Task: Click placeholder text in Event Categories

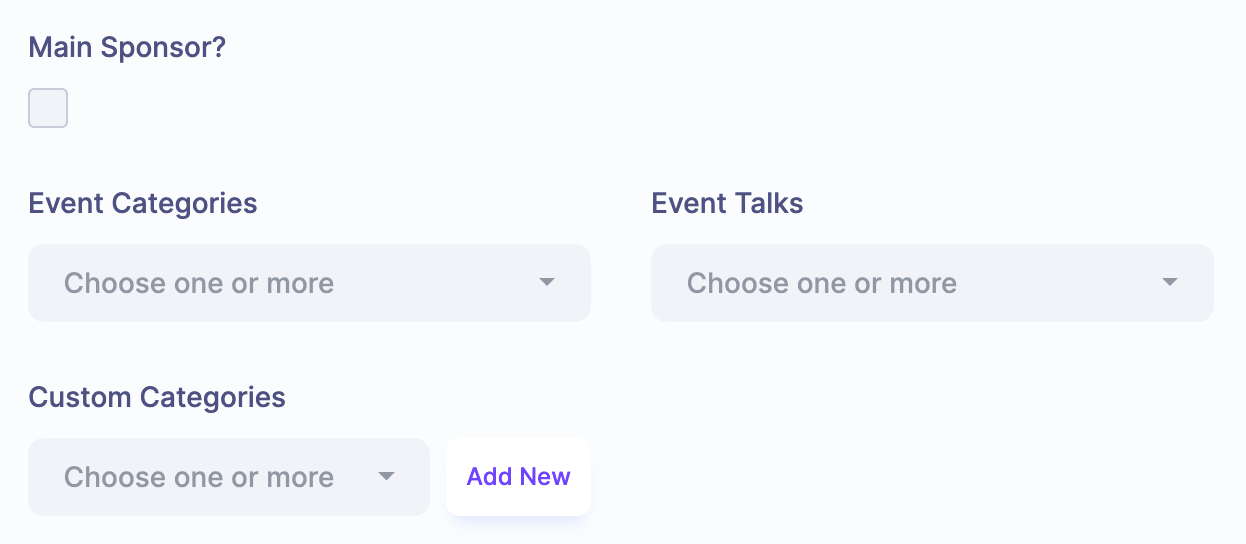Action: [x=199, y=283]
